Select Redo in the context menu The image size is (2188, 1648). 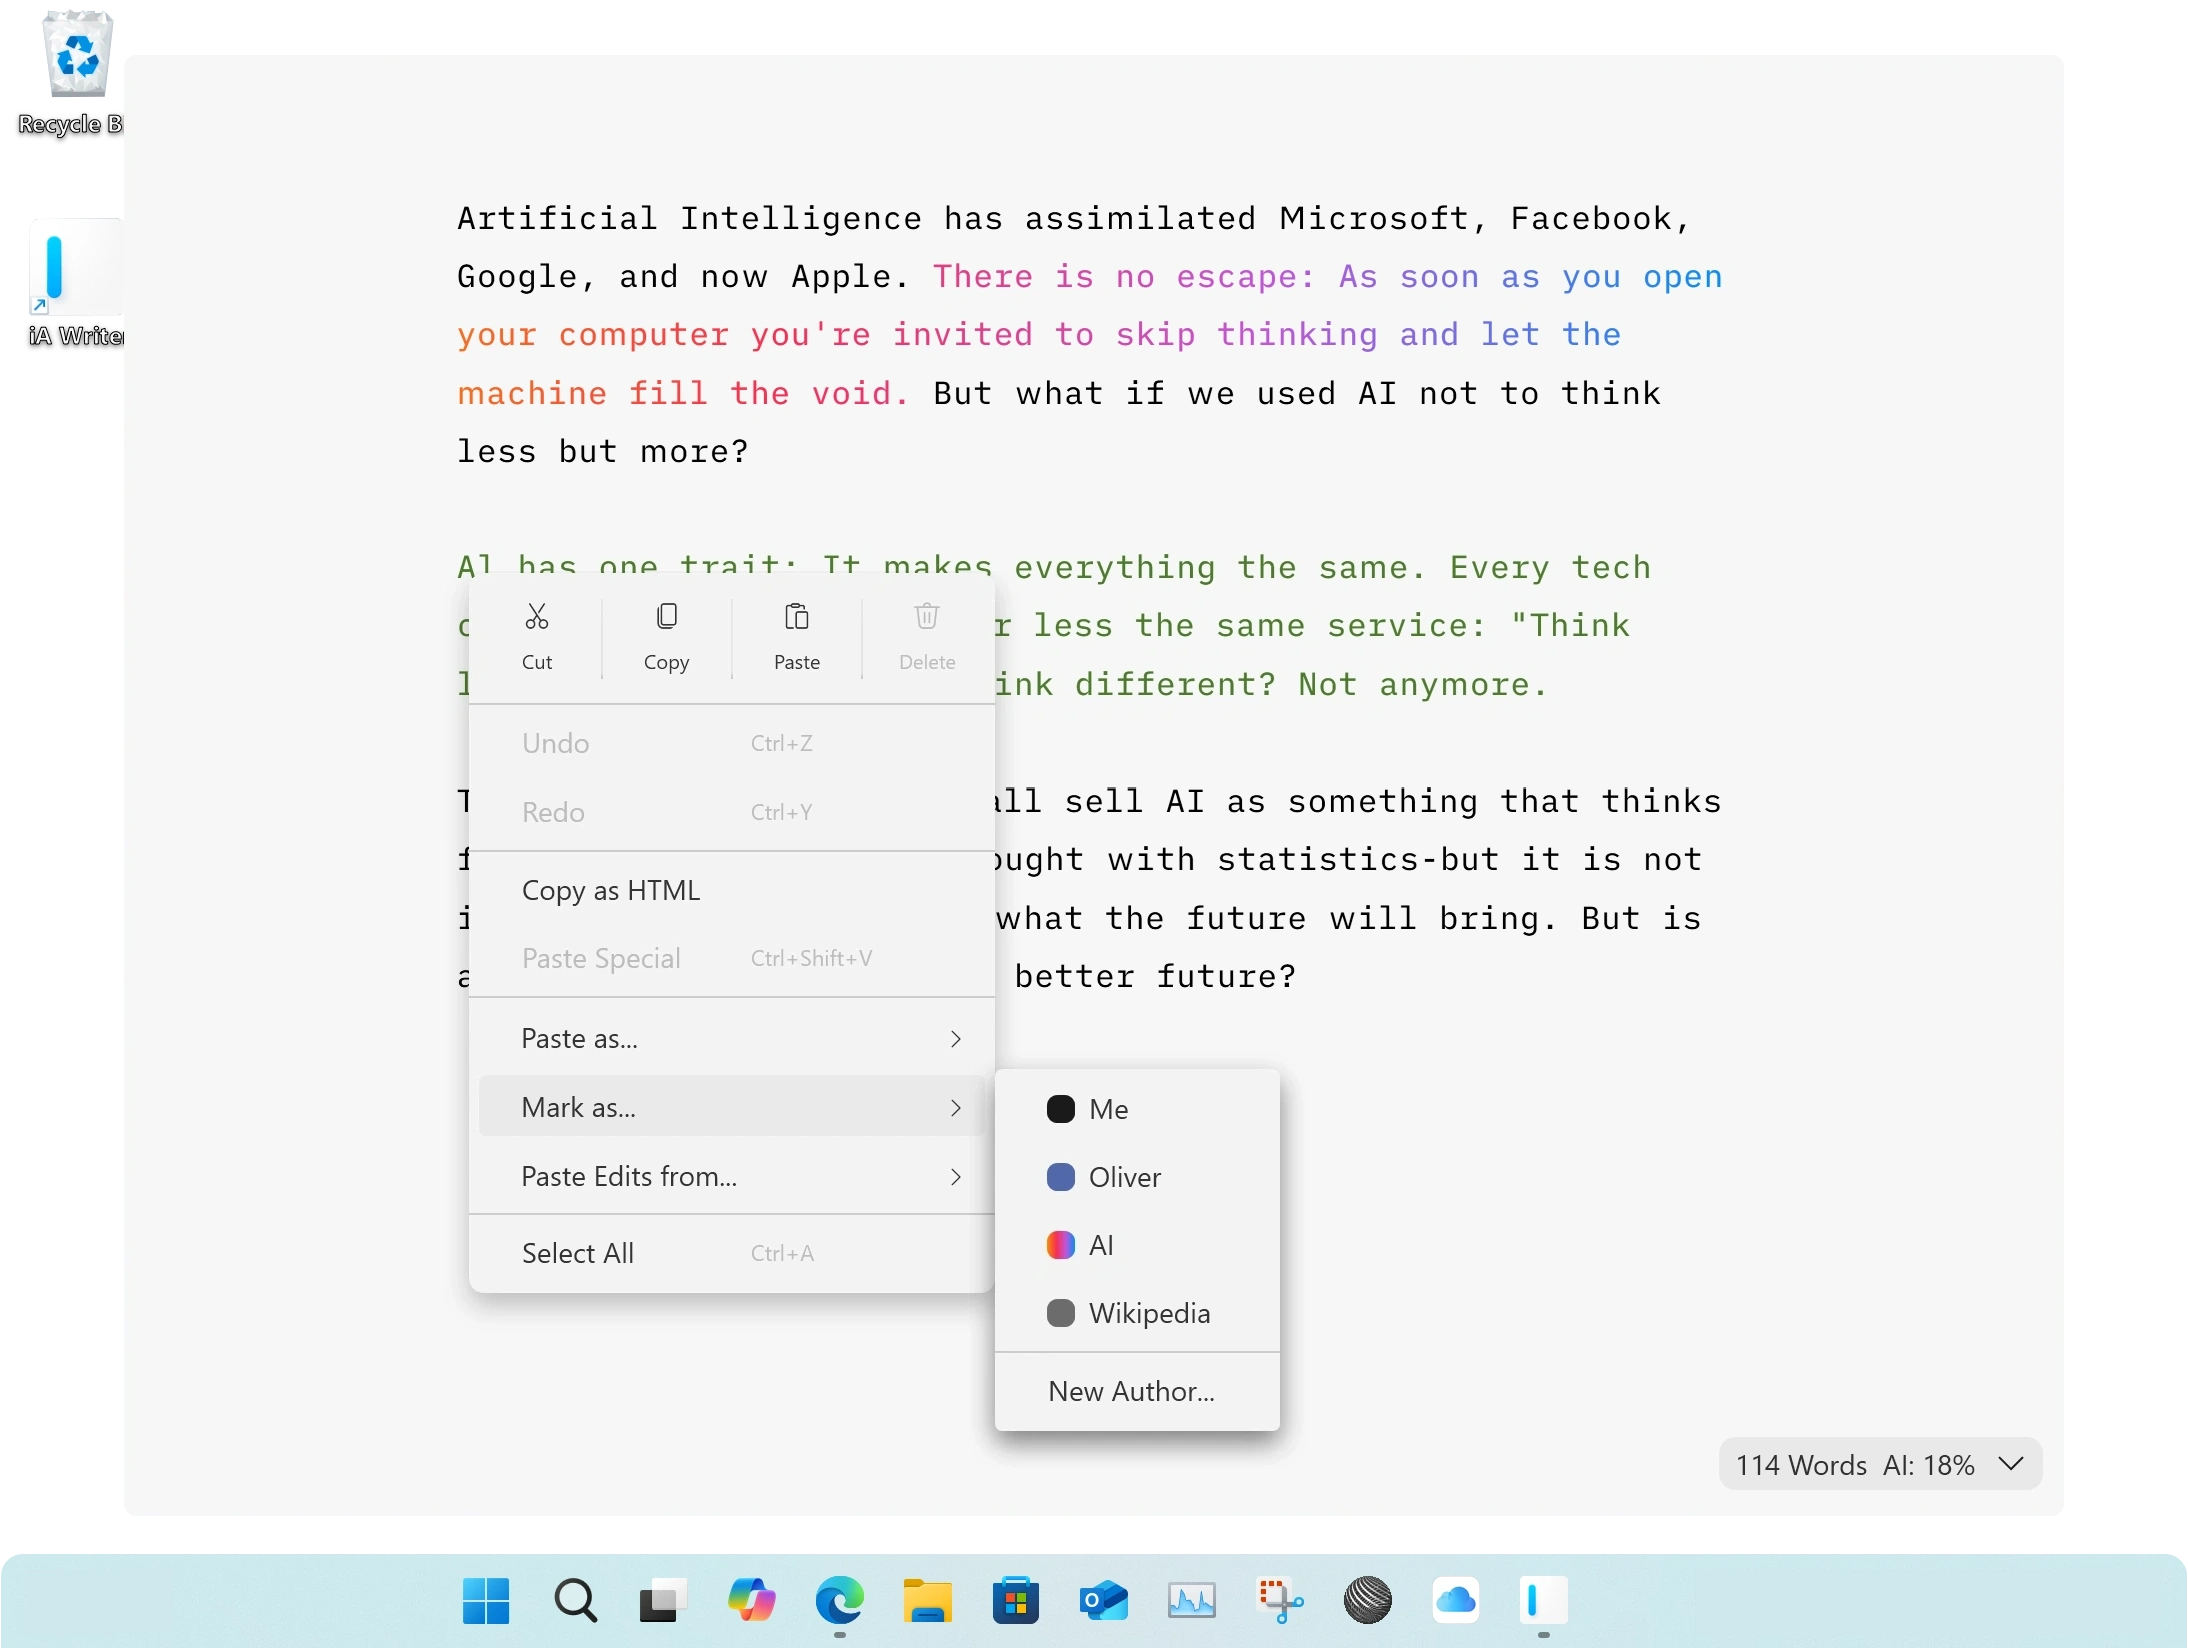(731, 812)
